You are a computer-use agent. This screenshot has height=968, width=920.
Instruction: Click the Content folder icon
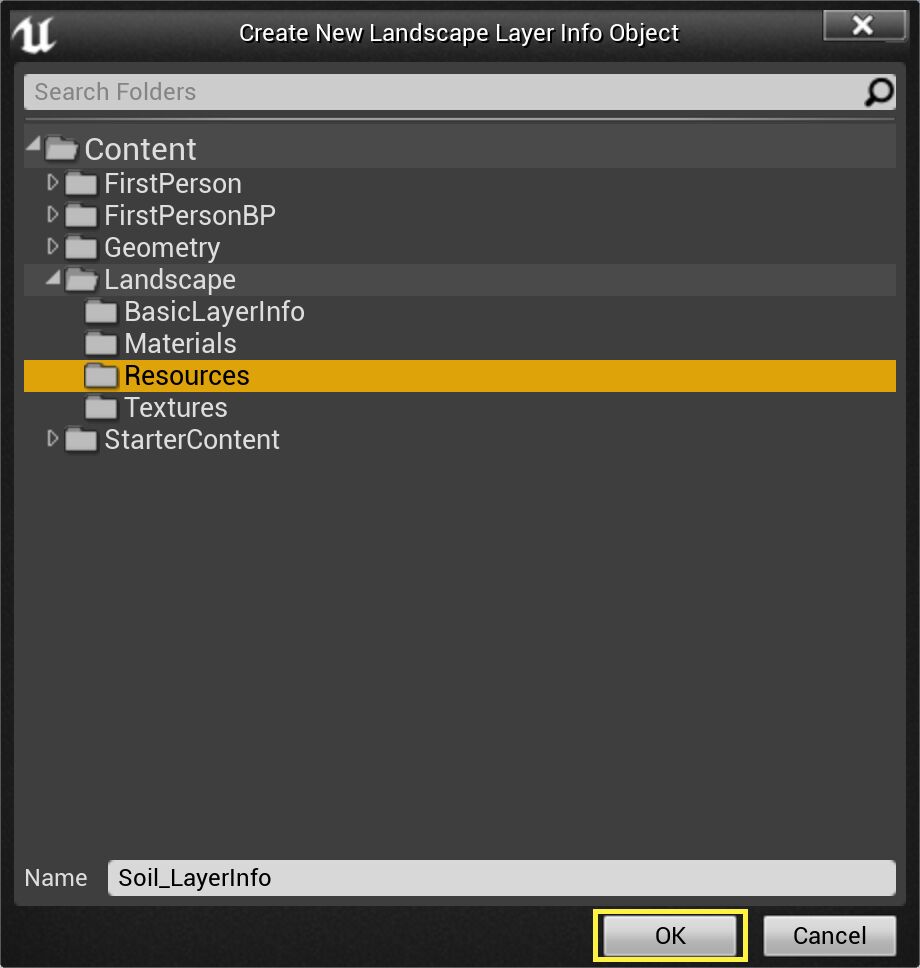pos(60,148)
